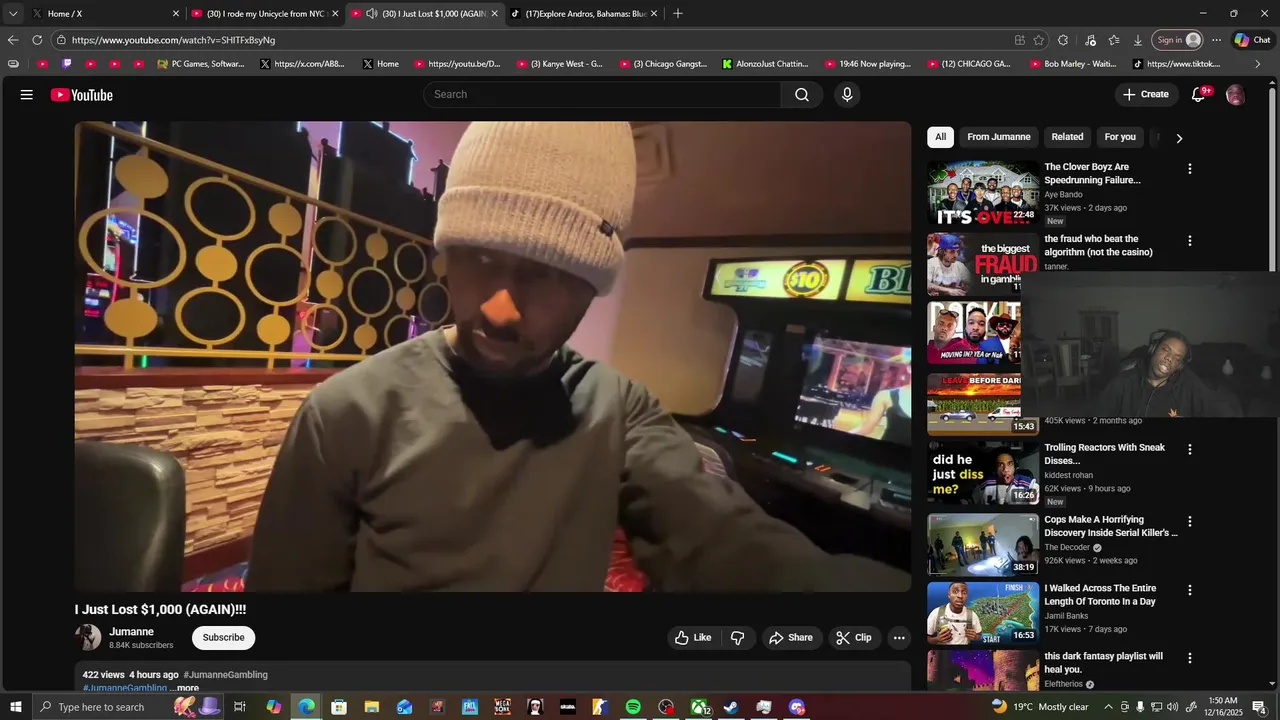Viewport: 1280px width, 720px height.
Task: Select the Related filter chip
Action: click(x=1067, y=137)
